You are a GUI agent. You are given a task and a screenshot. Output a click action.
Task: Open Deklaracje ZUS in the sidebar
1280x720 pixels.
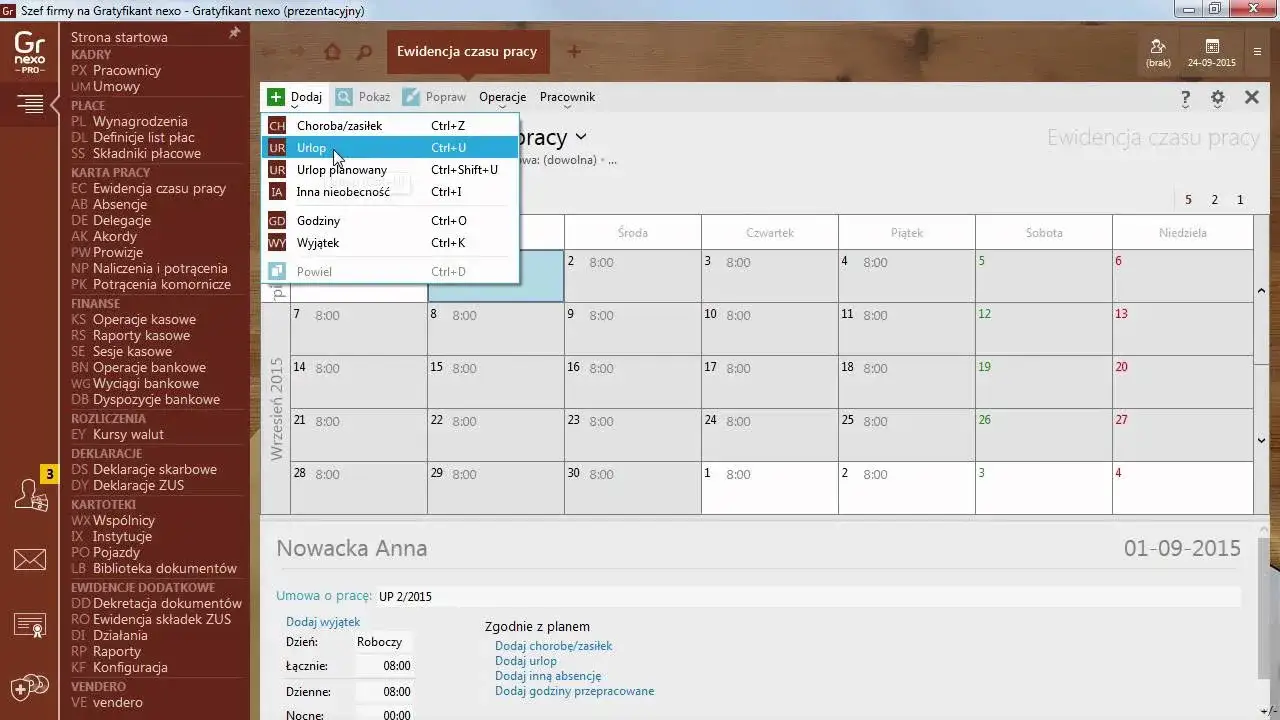pyautogui.click(x=138, y=485)
